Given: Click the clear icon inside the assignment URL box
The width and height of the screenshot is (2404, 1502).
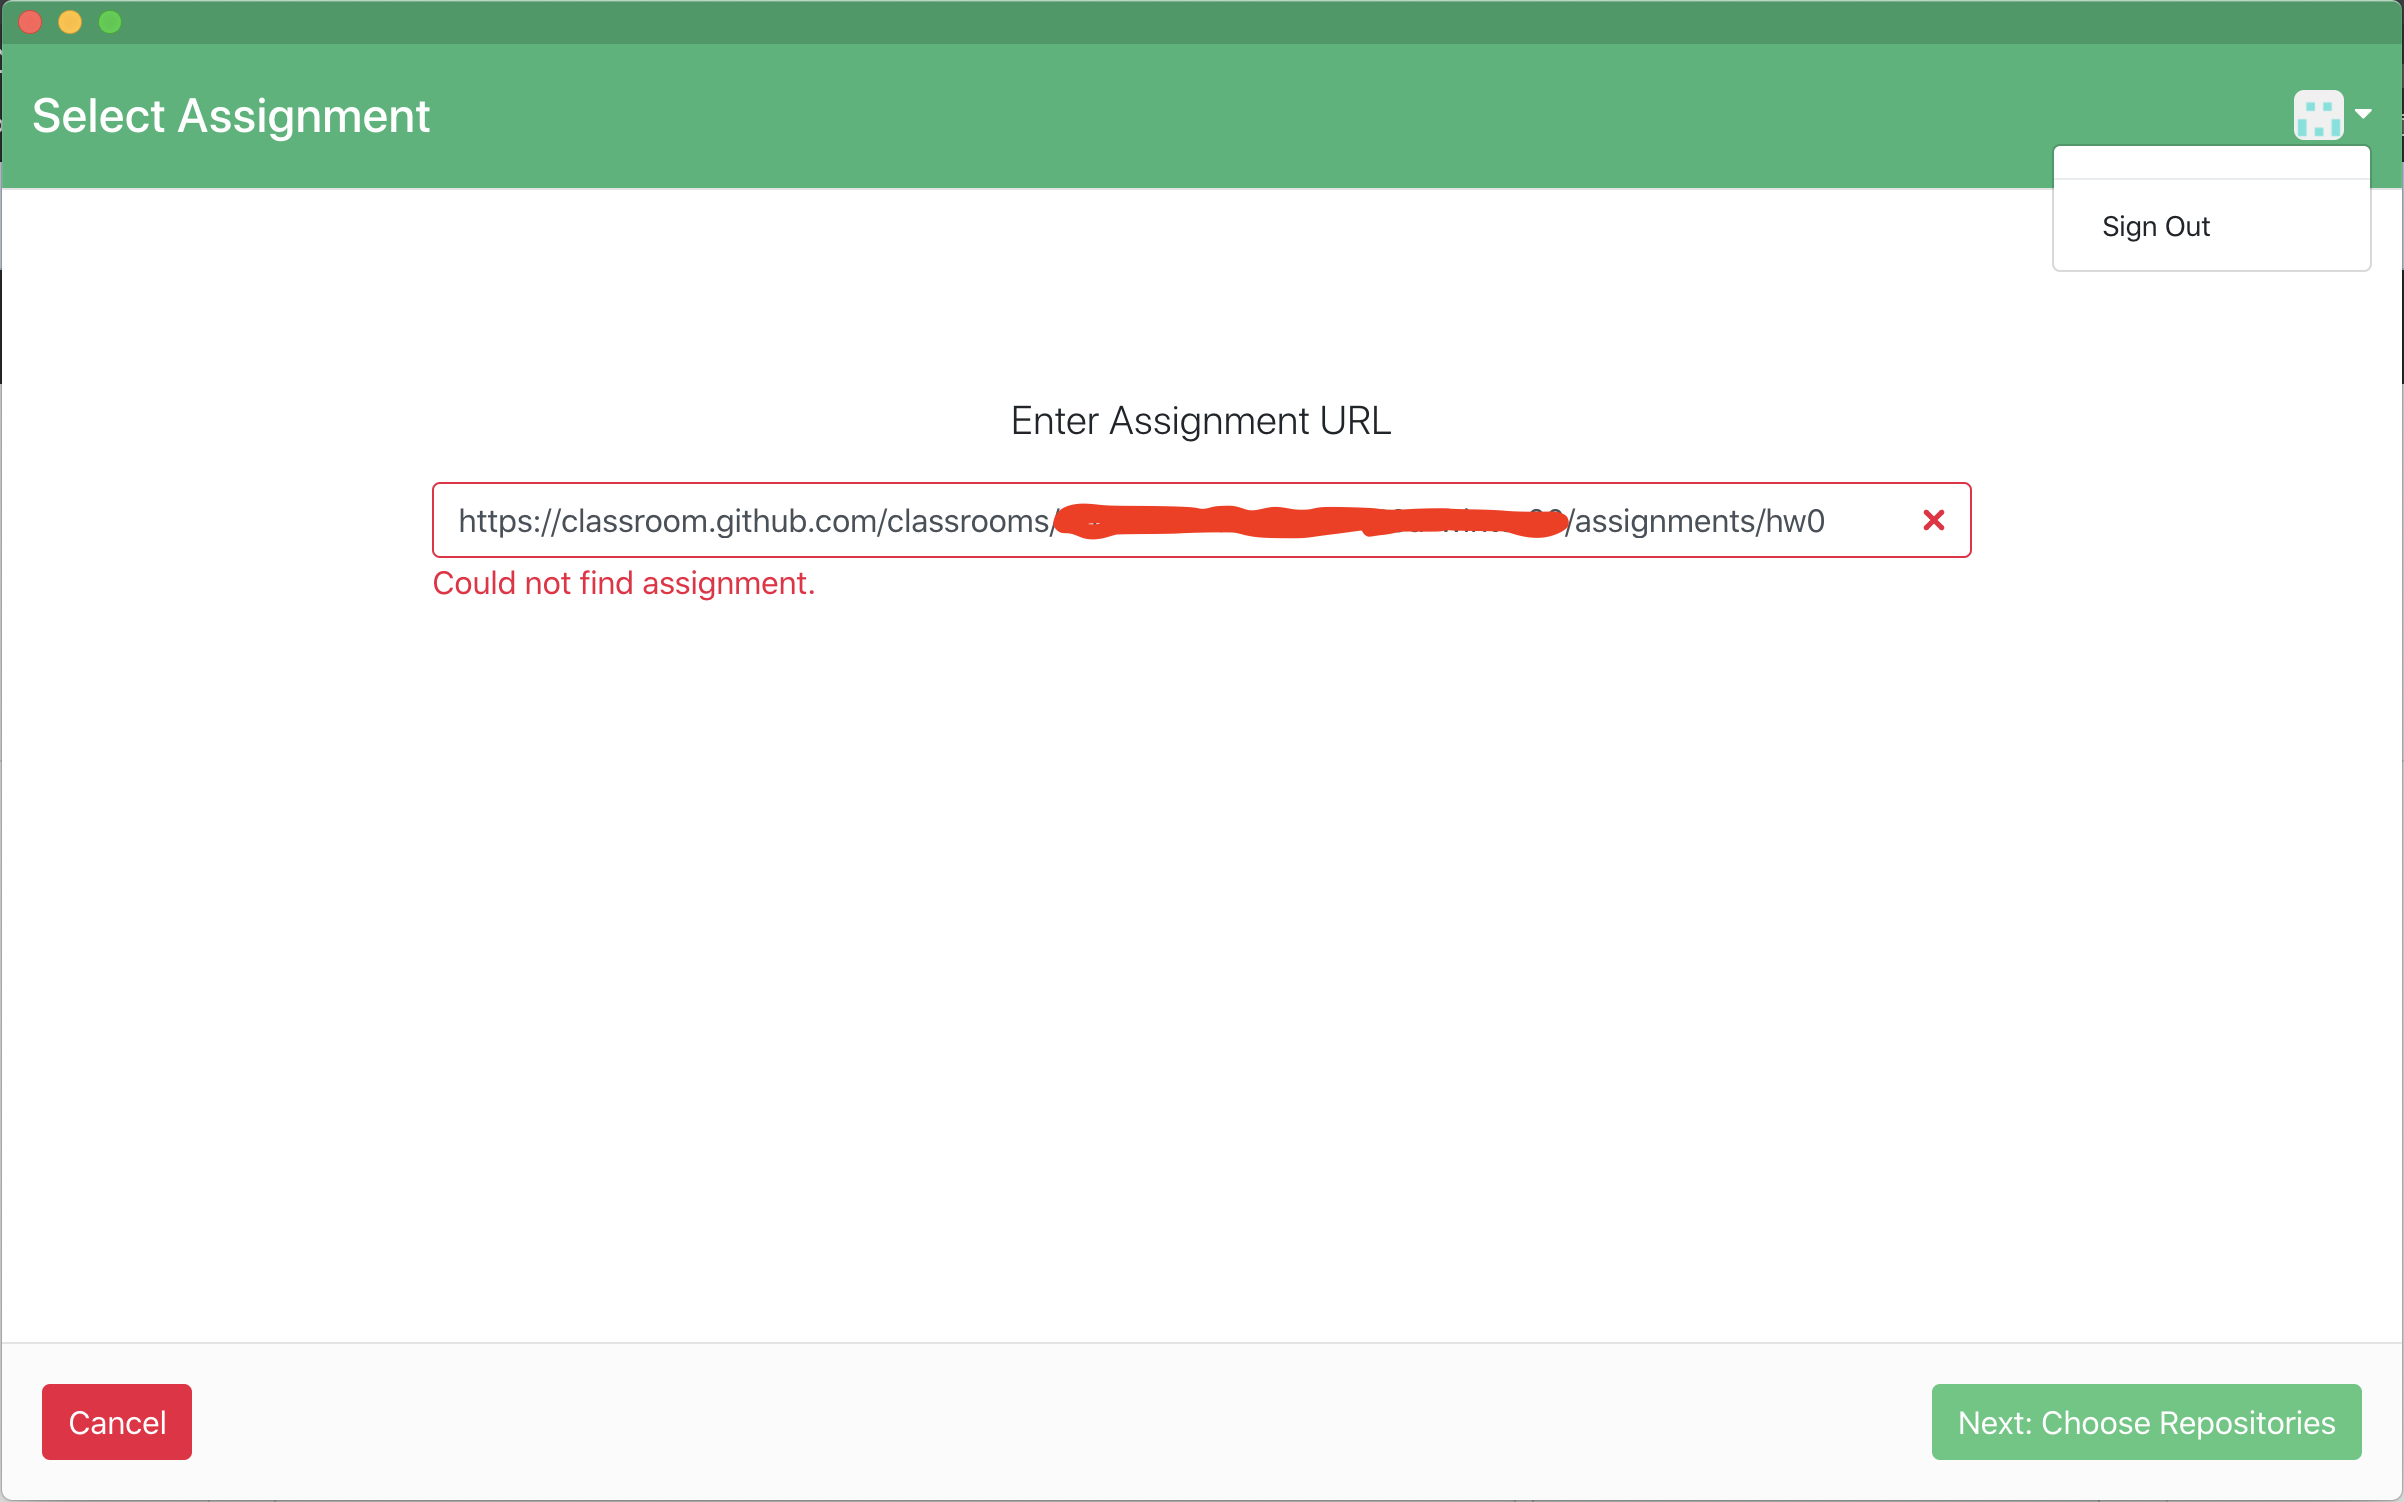Looking at the screenshot, I should click(1932, 519).
